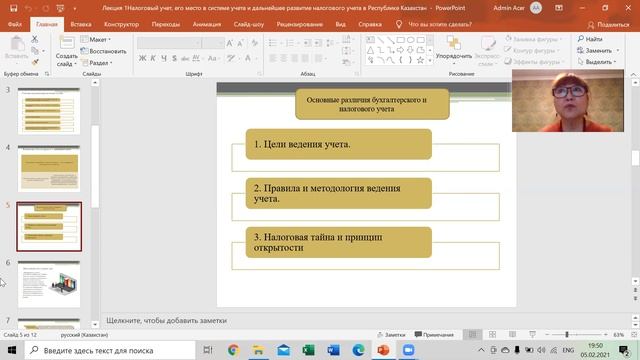
Task: Select slide 3 thumbnail
Action: [x=49, y=111]
